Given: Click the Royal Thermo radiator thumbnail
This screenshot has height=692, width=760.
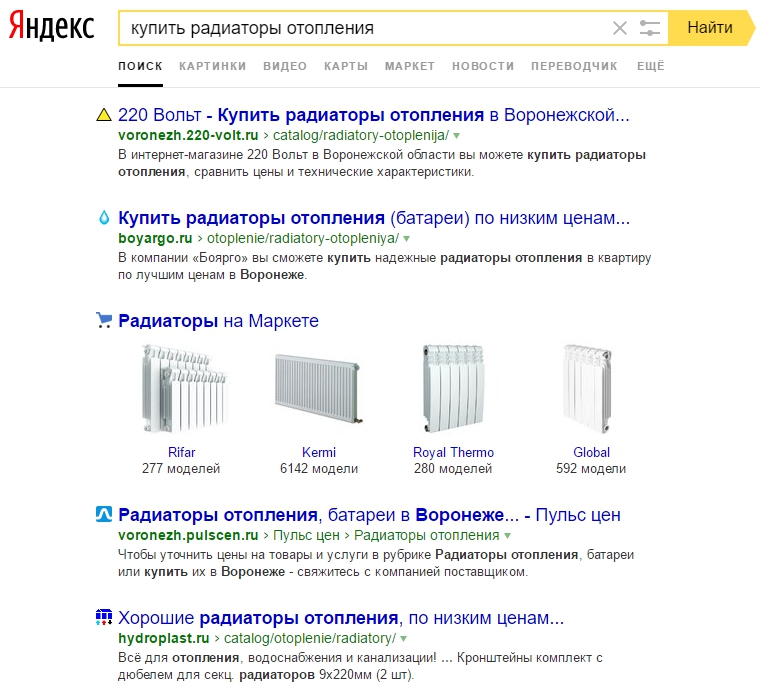Looking at the screenshot, I should (454, 388).
